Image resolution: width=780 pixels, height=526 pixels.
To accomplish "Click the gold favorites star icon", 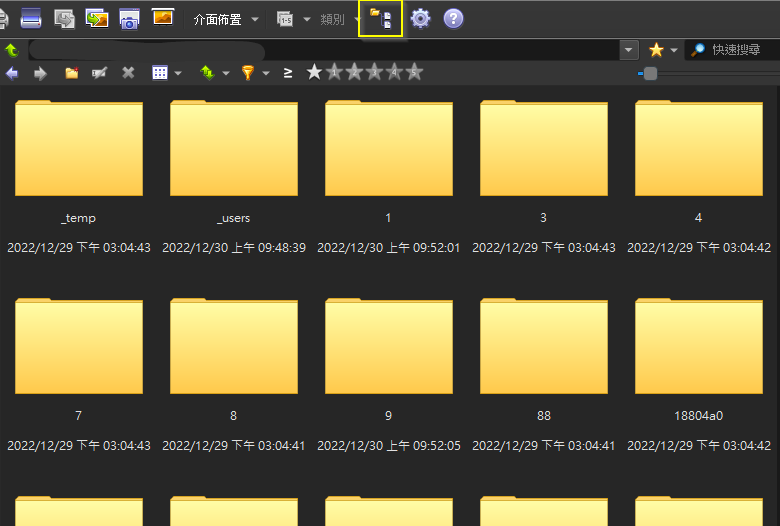I will [656, 50].
